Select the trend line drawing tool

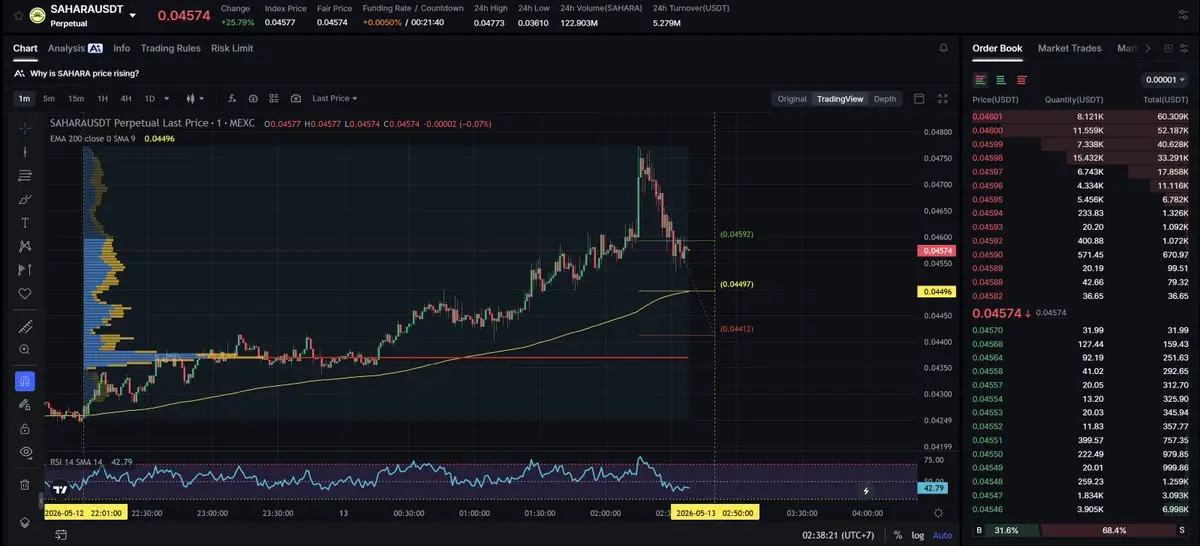(25, 152)
